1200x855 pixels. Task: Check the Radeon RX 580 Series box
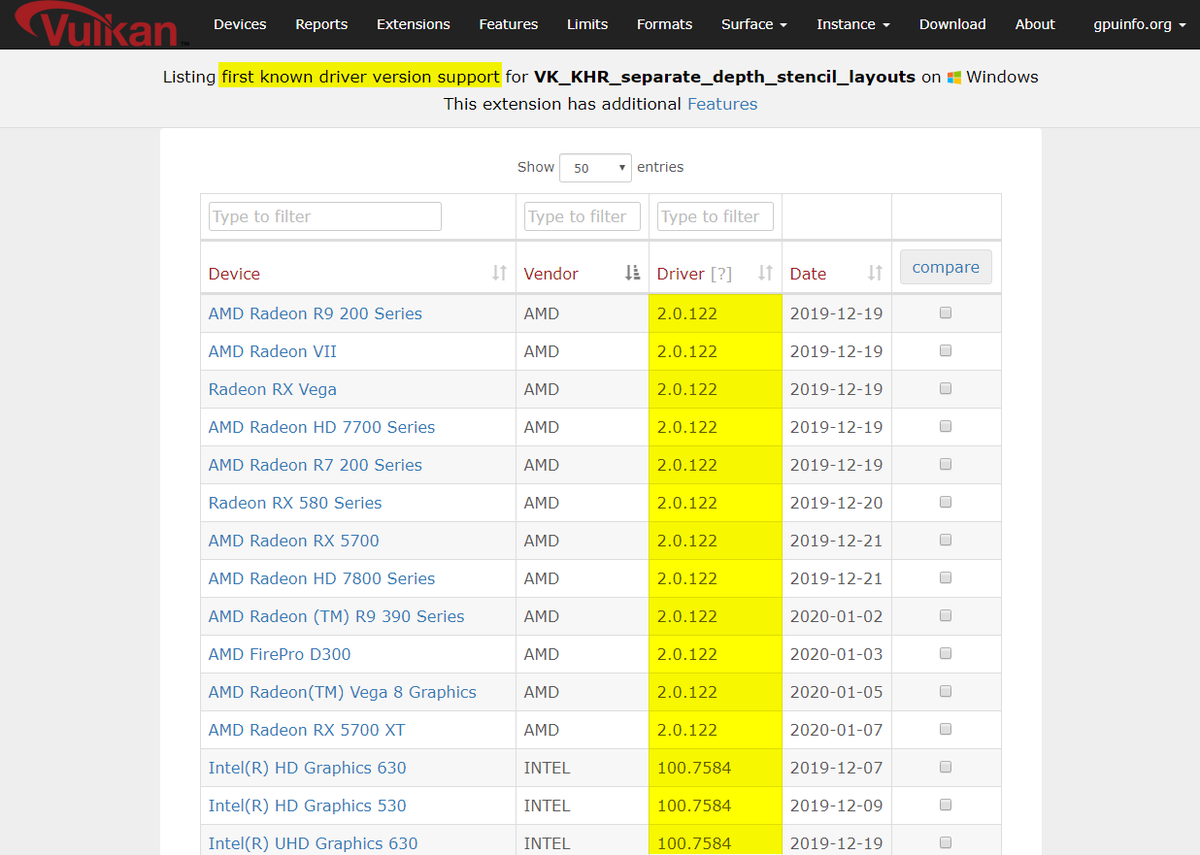tap(946, 502)
